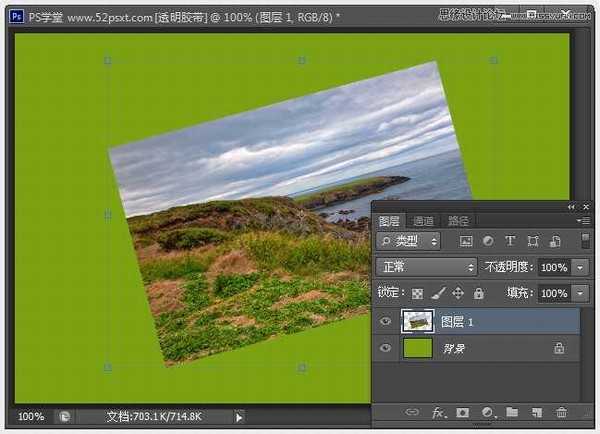Filter layers by text type
600x434 pixels.
click(510, 242)
